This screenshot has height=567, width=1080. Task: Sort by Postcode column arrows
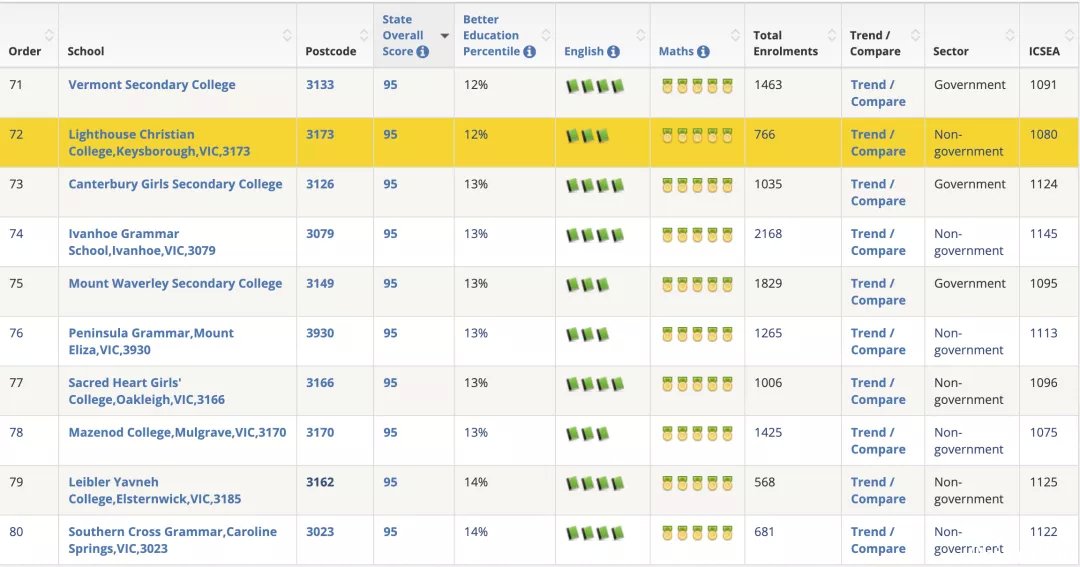pyautogui.click(x=364, y=35)
